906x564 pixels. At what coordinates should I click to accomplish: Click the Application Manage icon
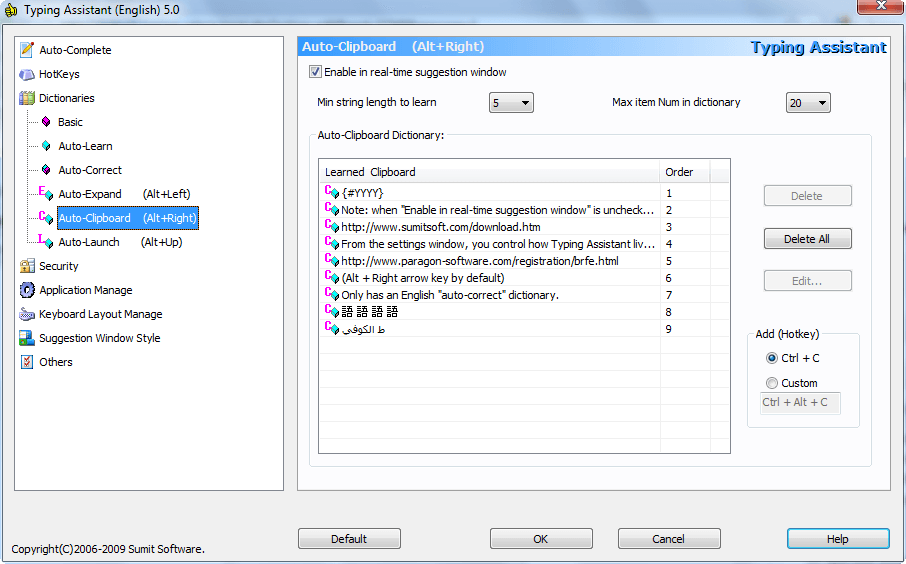[27, 290]
